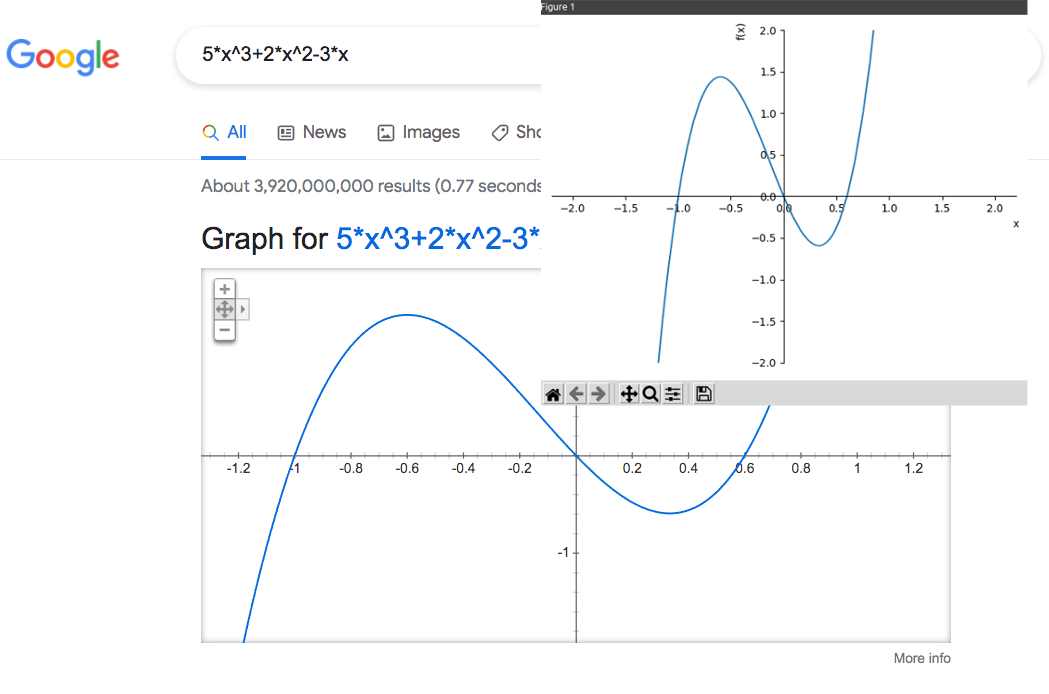Select the News search tab

325,131
